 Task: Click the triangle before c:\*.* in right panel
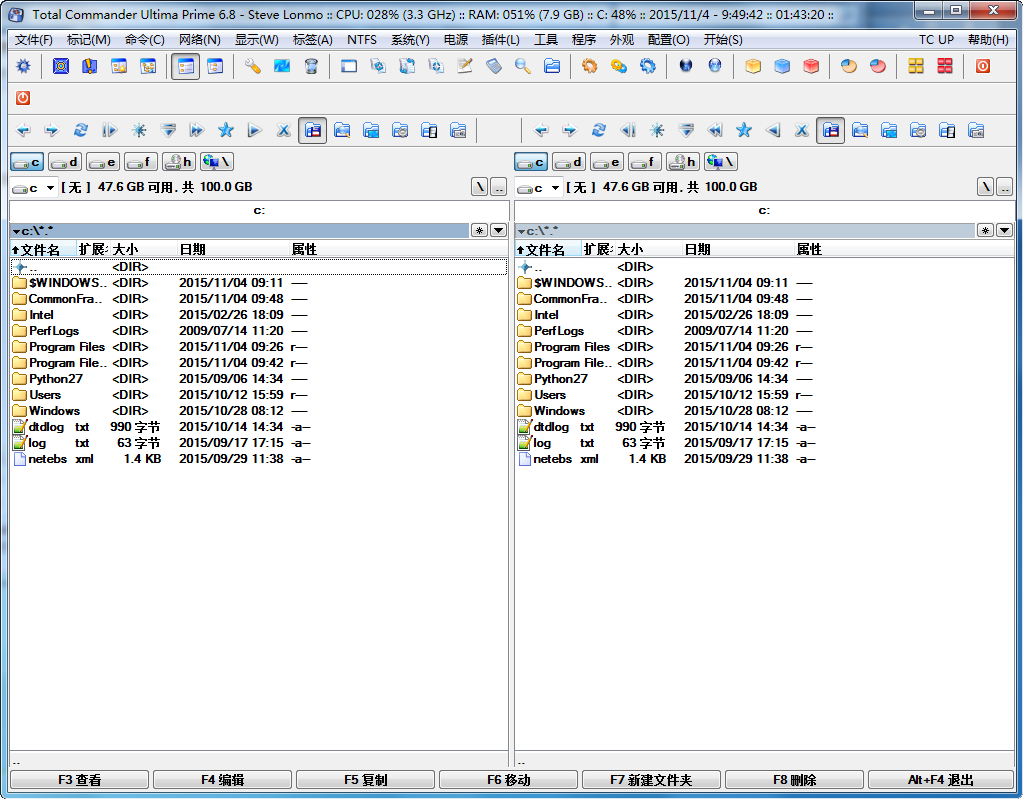click(521, 231)
